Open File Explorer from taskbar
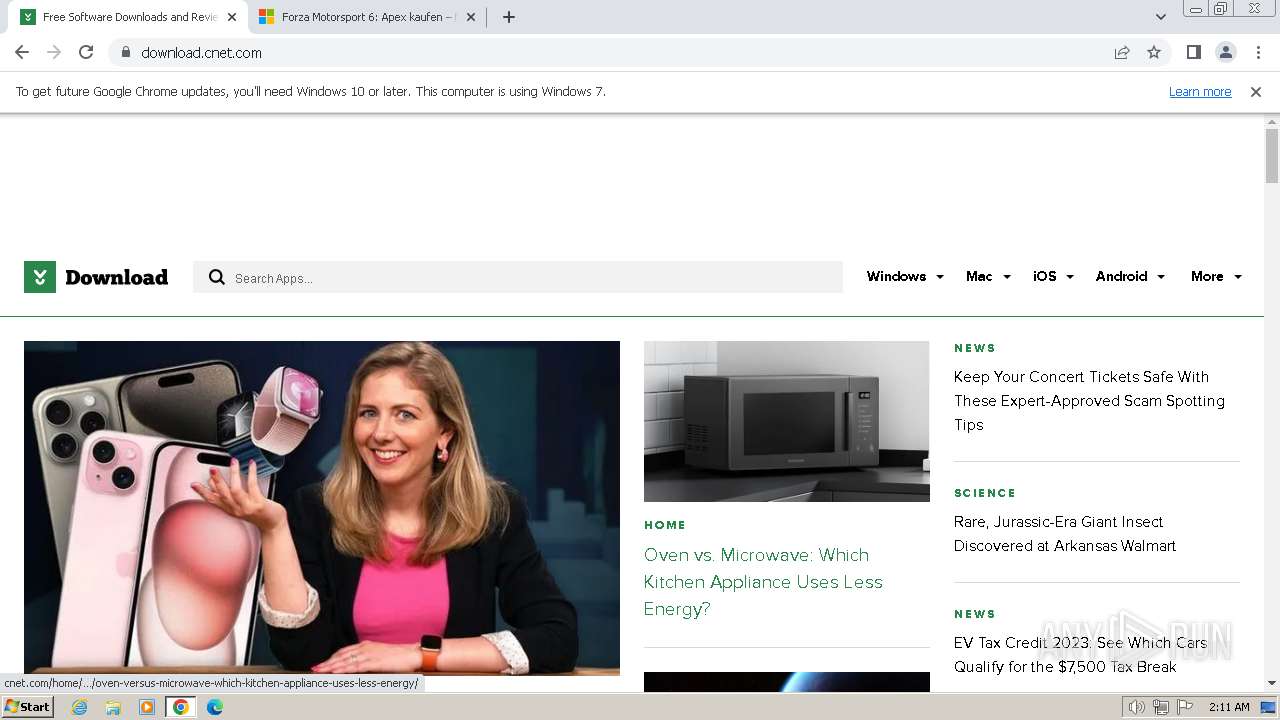 113,707
